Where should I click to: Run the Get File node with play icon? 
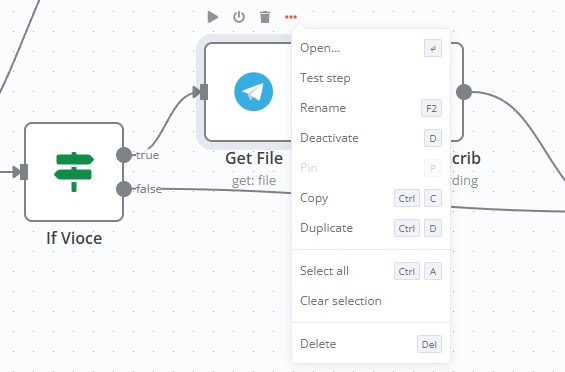(x=213, y=17)
